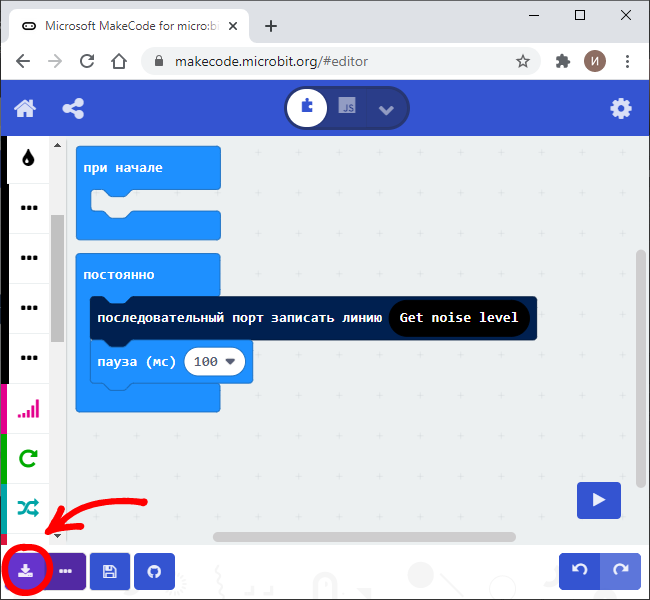650x600 pixels.
Task: Download the program to micro:bit
Action: pos(26,571)
